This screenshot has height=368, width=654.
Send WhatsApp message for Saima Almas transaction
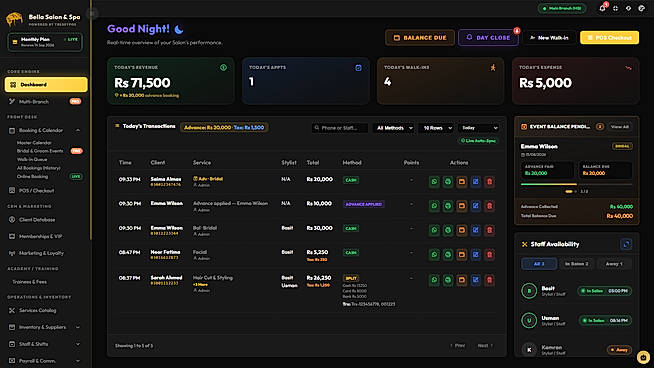434,182
